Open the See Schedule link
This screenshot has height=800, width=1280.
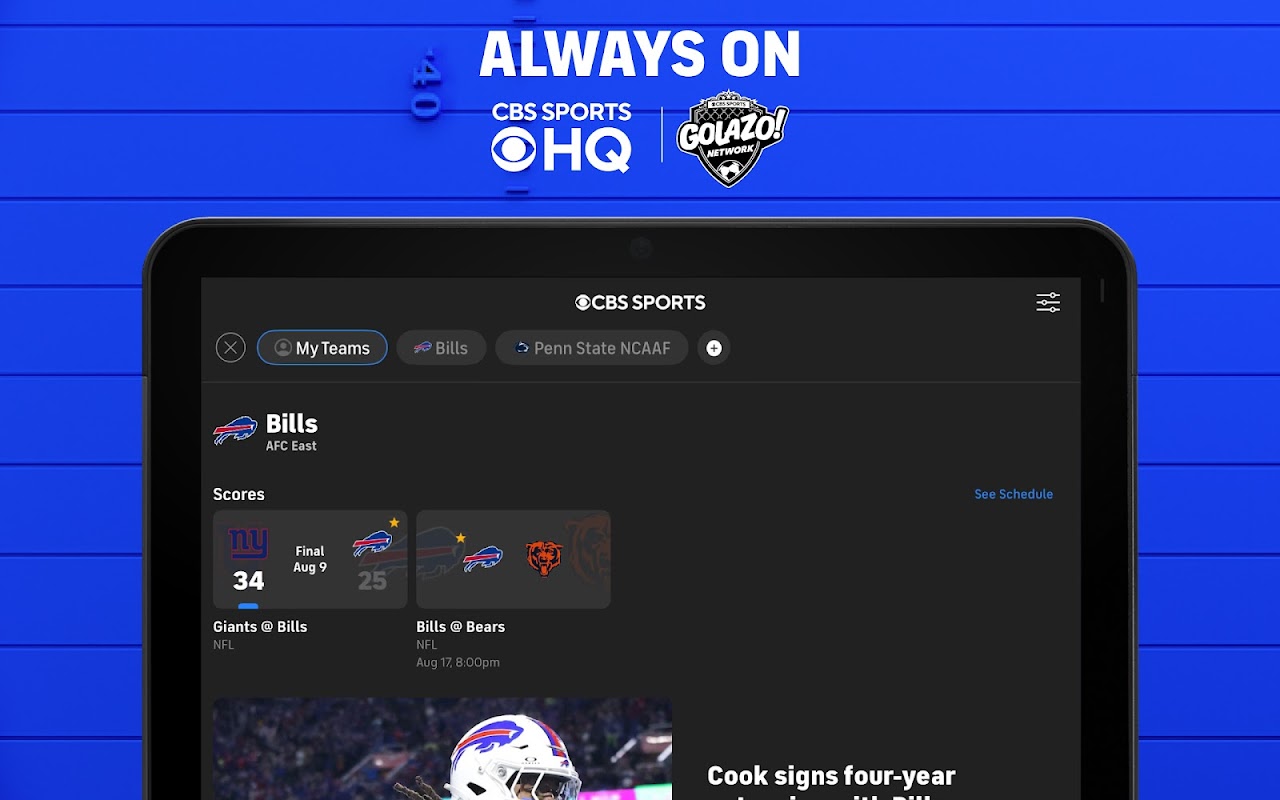click(1013, 494)
